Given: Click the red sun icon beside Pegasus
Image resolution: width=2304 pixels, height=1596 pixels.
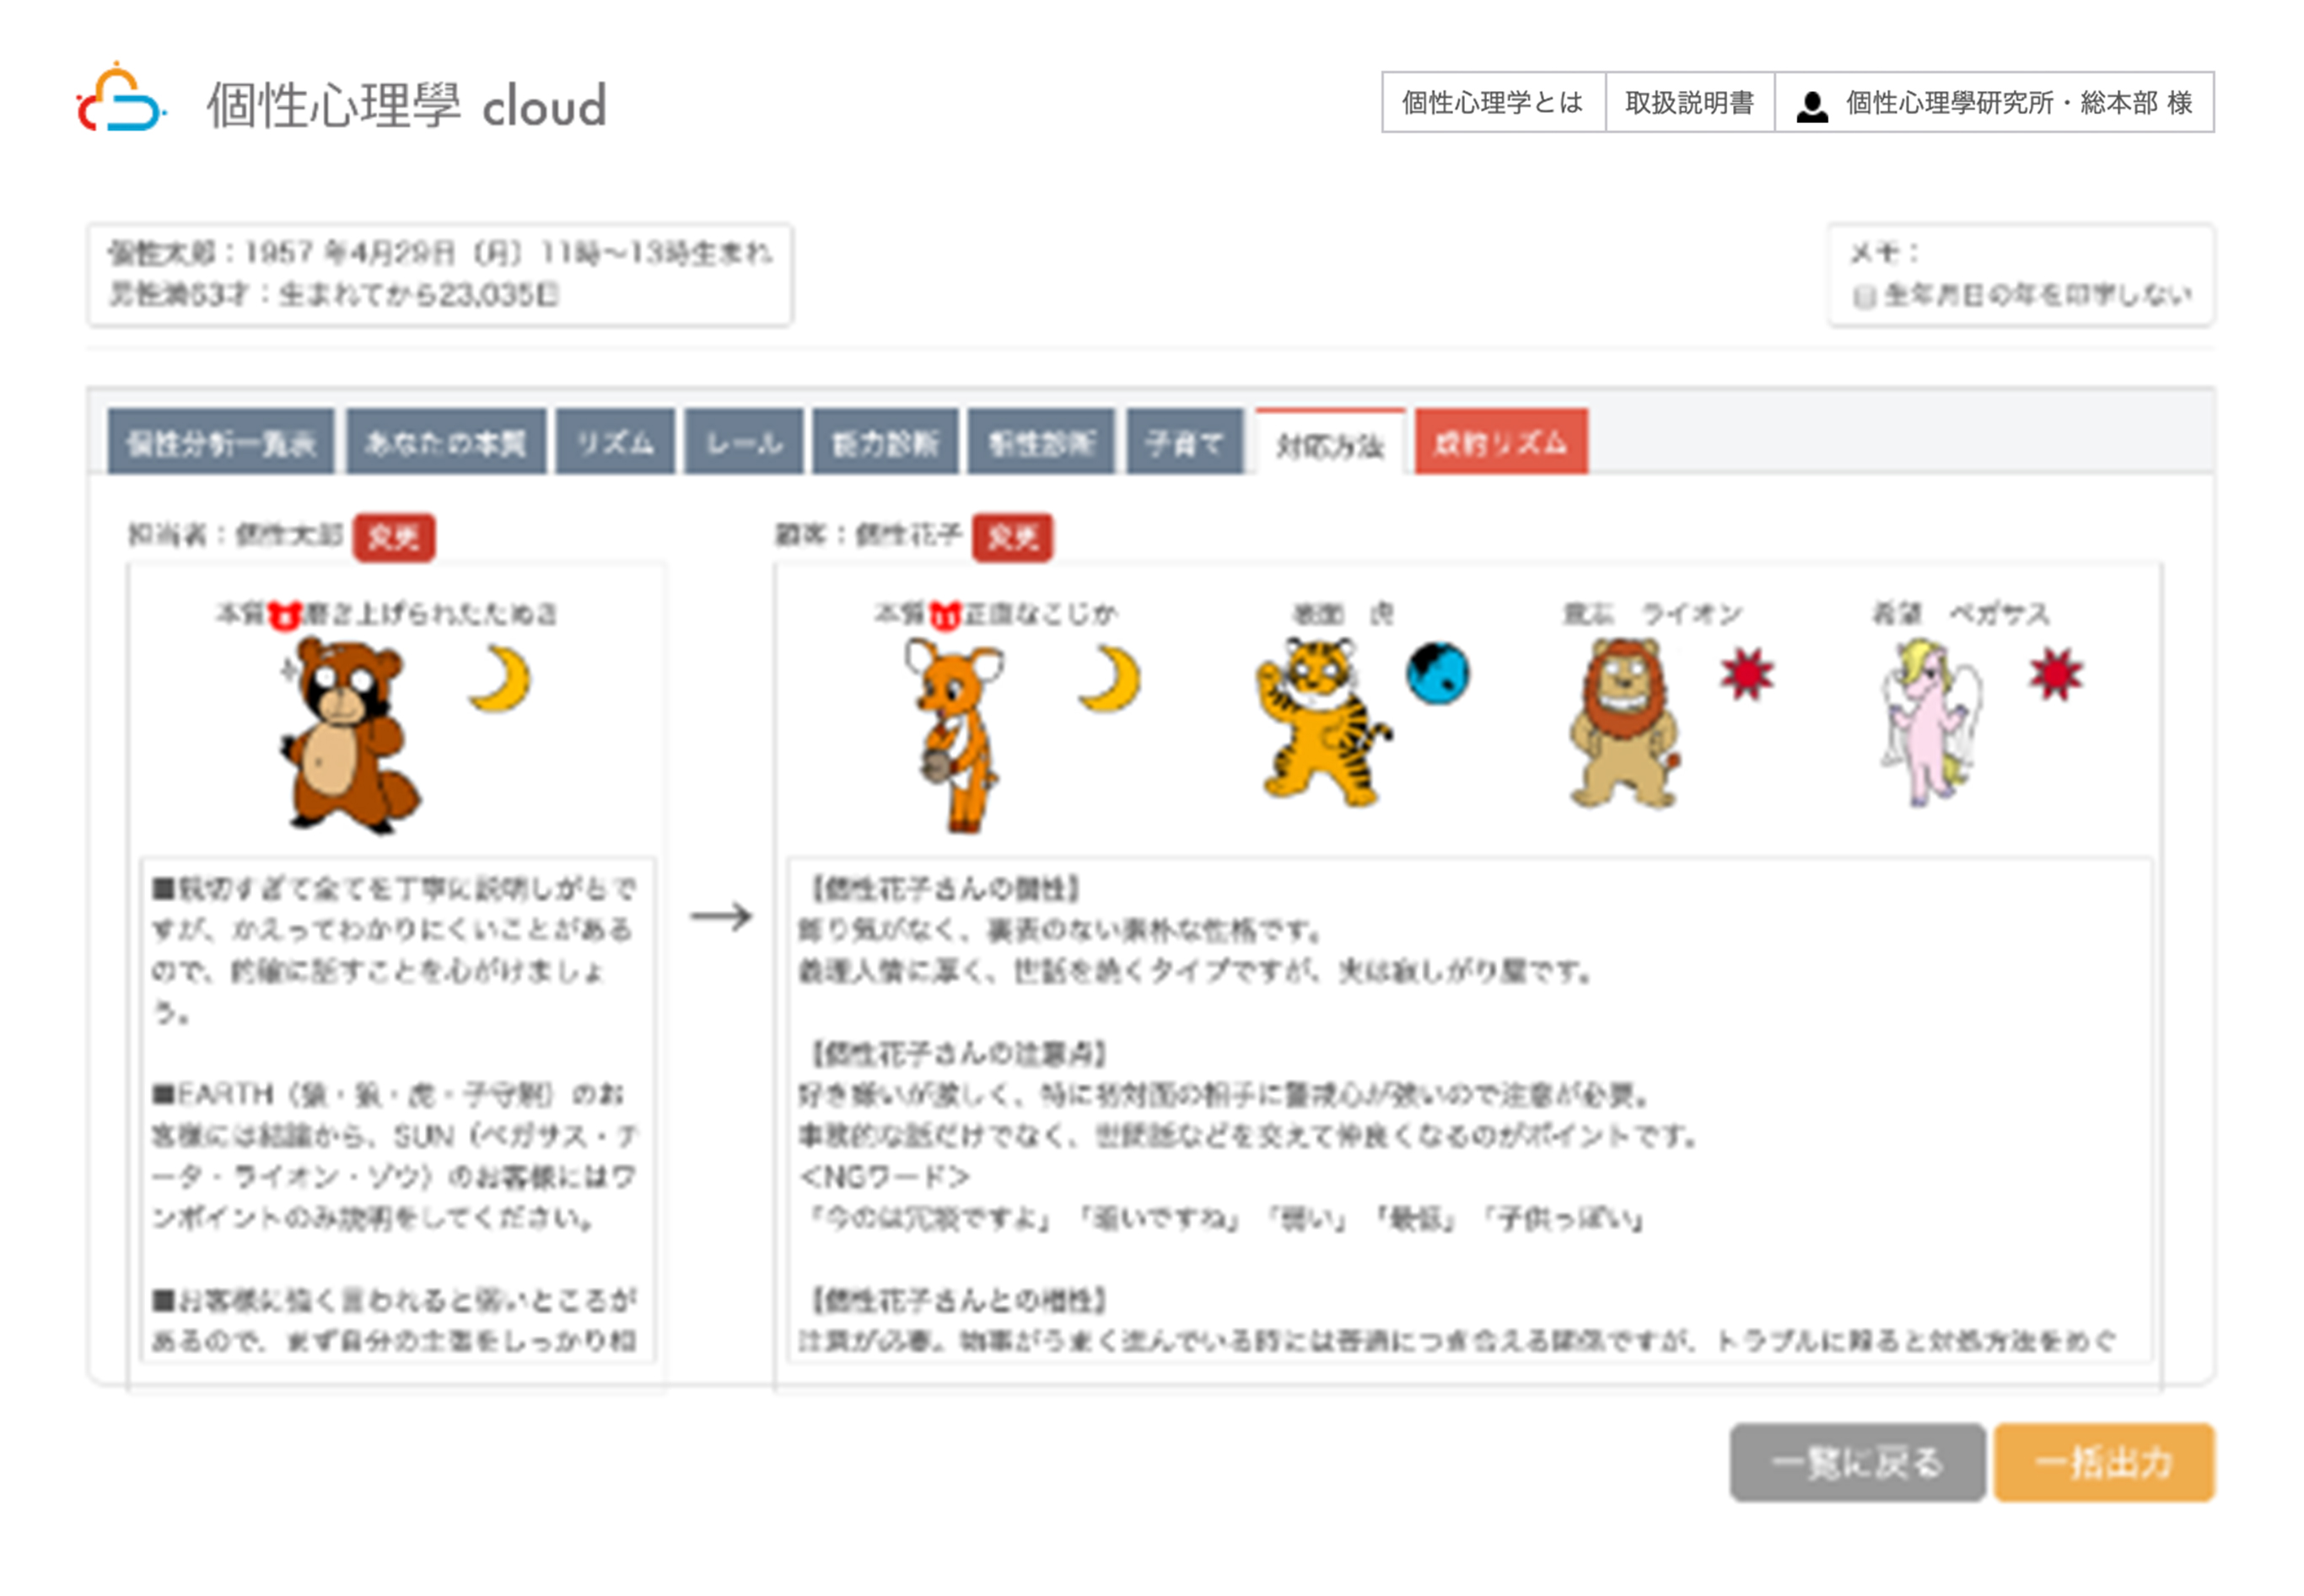Looking at the screenshot, I should [x=2055, y=674].
